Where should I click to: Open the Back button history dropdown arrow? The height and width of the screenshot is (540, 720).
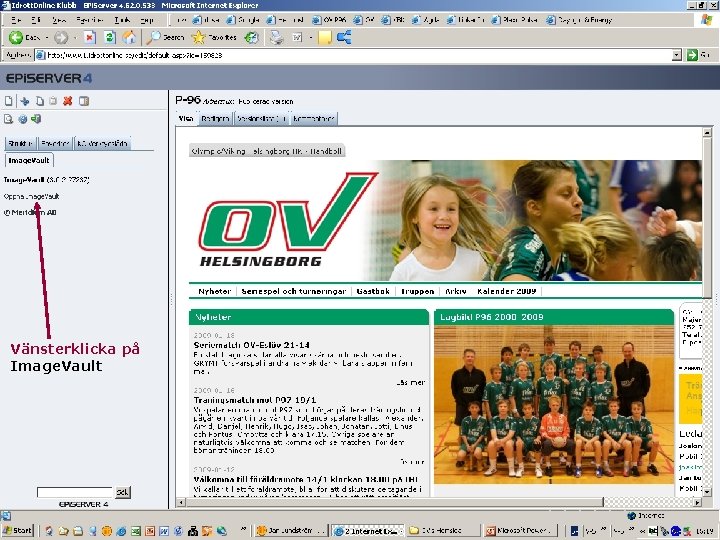tap(47, 37)
